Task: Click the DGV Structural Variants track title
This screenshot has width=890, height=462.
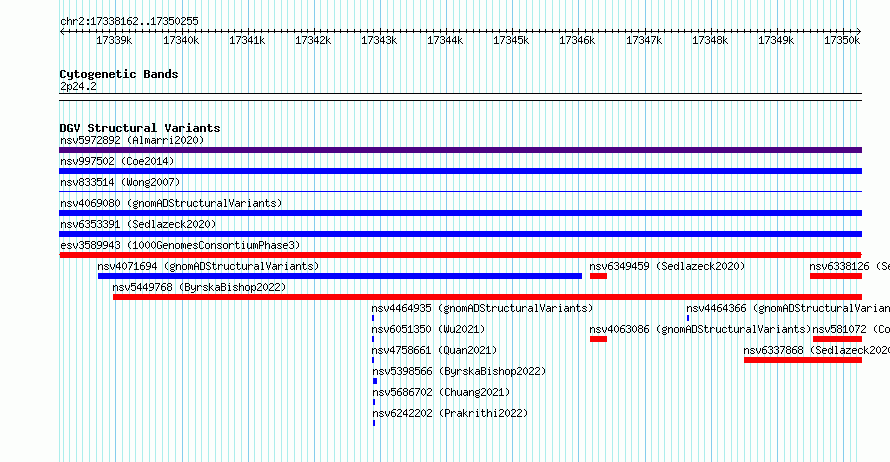Action: coord(140,128)
